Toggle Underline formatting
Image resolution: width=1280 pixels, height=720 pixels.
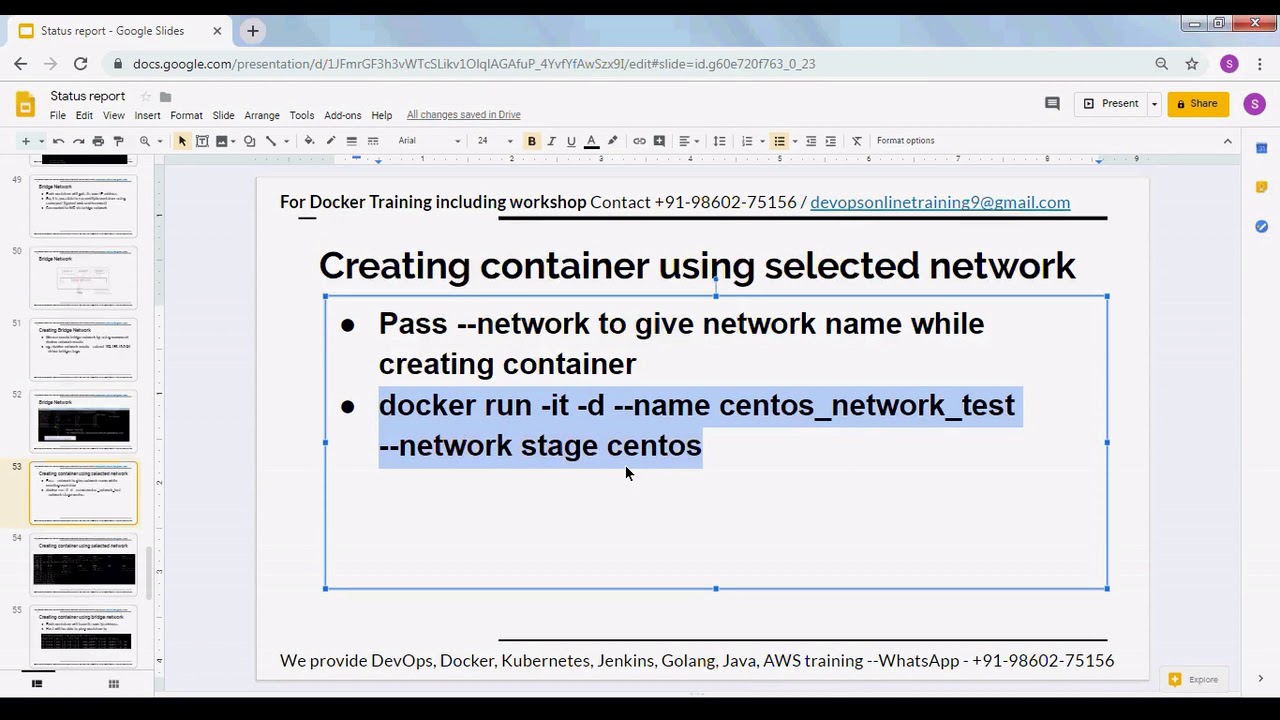(x=571, y=141)
